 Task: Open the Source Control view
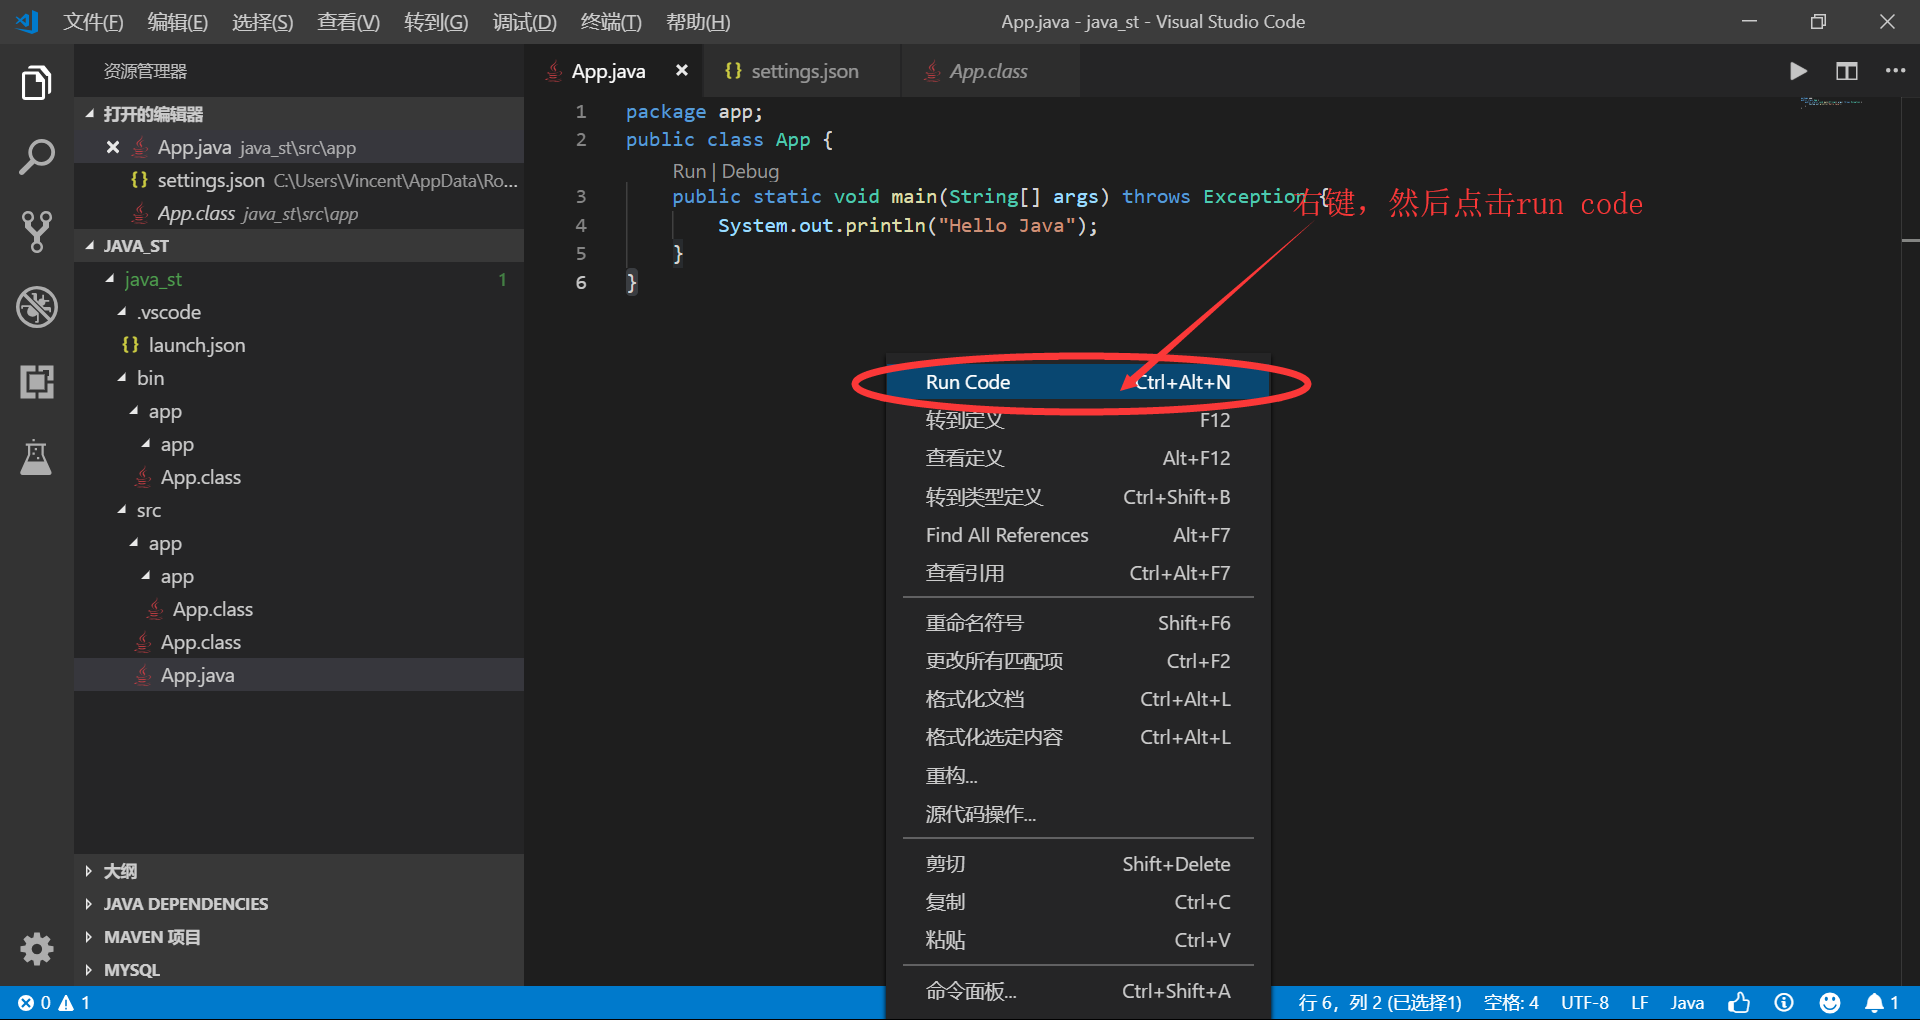pos(37,232)
